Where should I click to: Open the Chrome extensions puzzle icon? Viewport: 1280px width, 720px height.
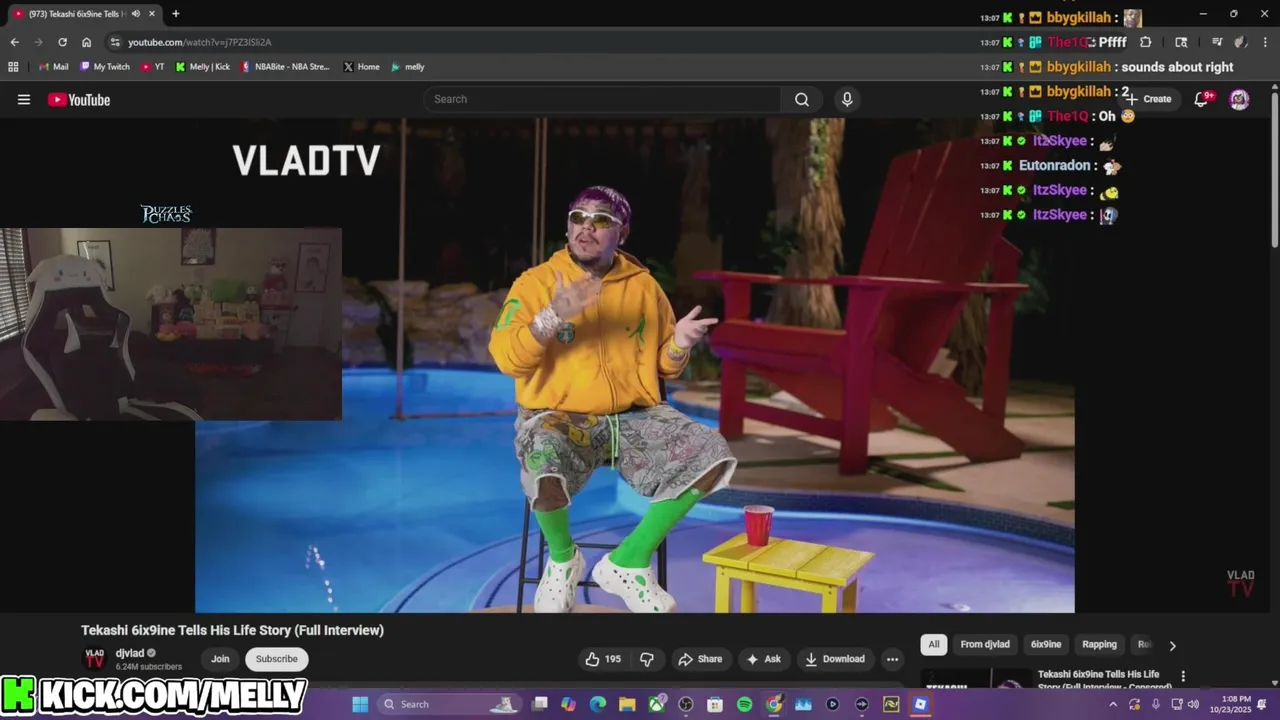(1146, 42)
